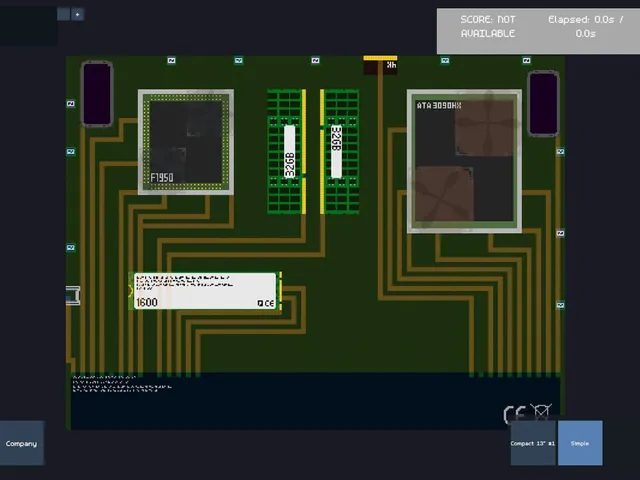Screen dimensions: 640x480
Task: Click the "Elapsed: 0.0s / 0.0s" readout
Action: point(585,27)
